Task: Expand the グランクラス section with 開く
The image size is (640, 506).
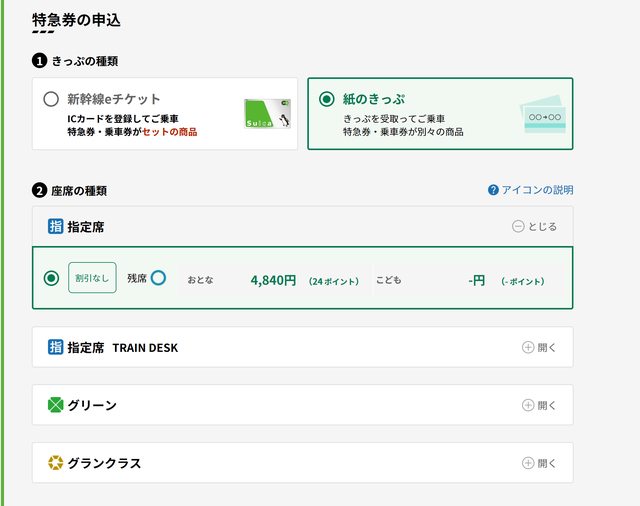Action: click(539, 463)
